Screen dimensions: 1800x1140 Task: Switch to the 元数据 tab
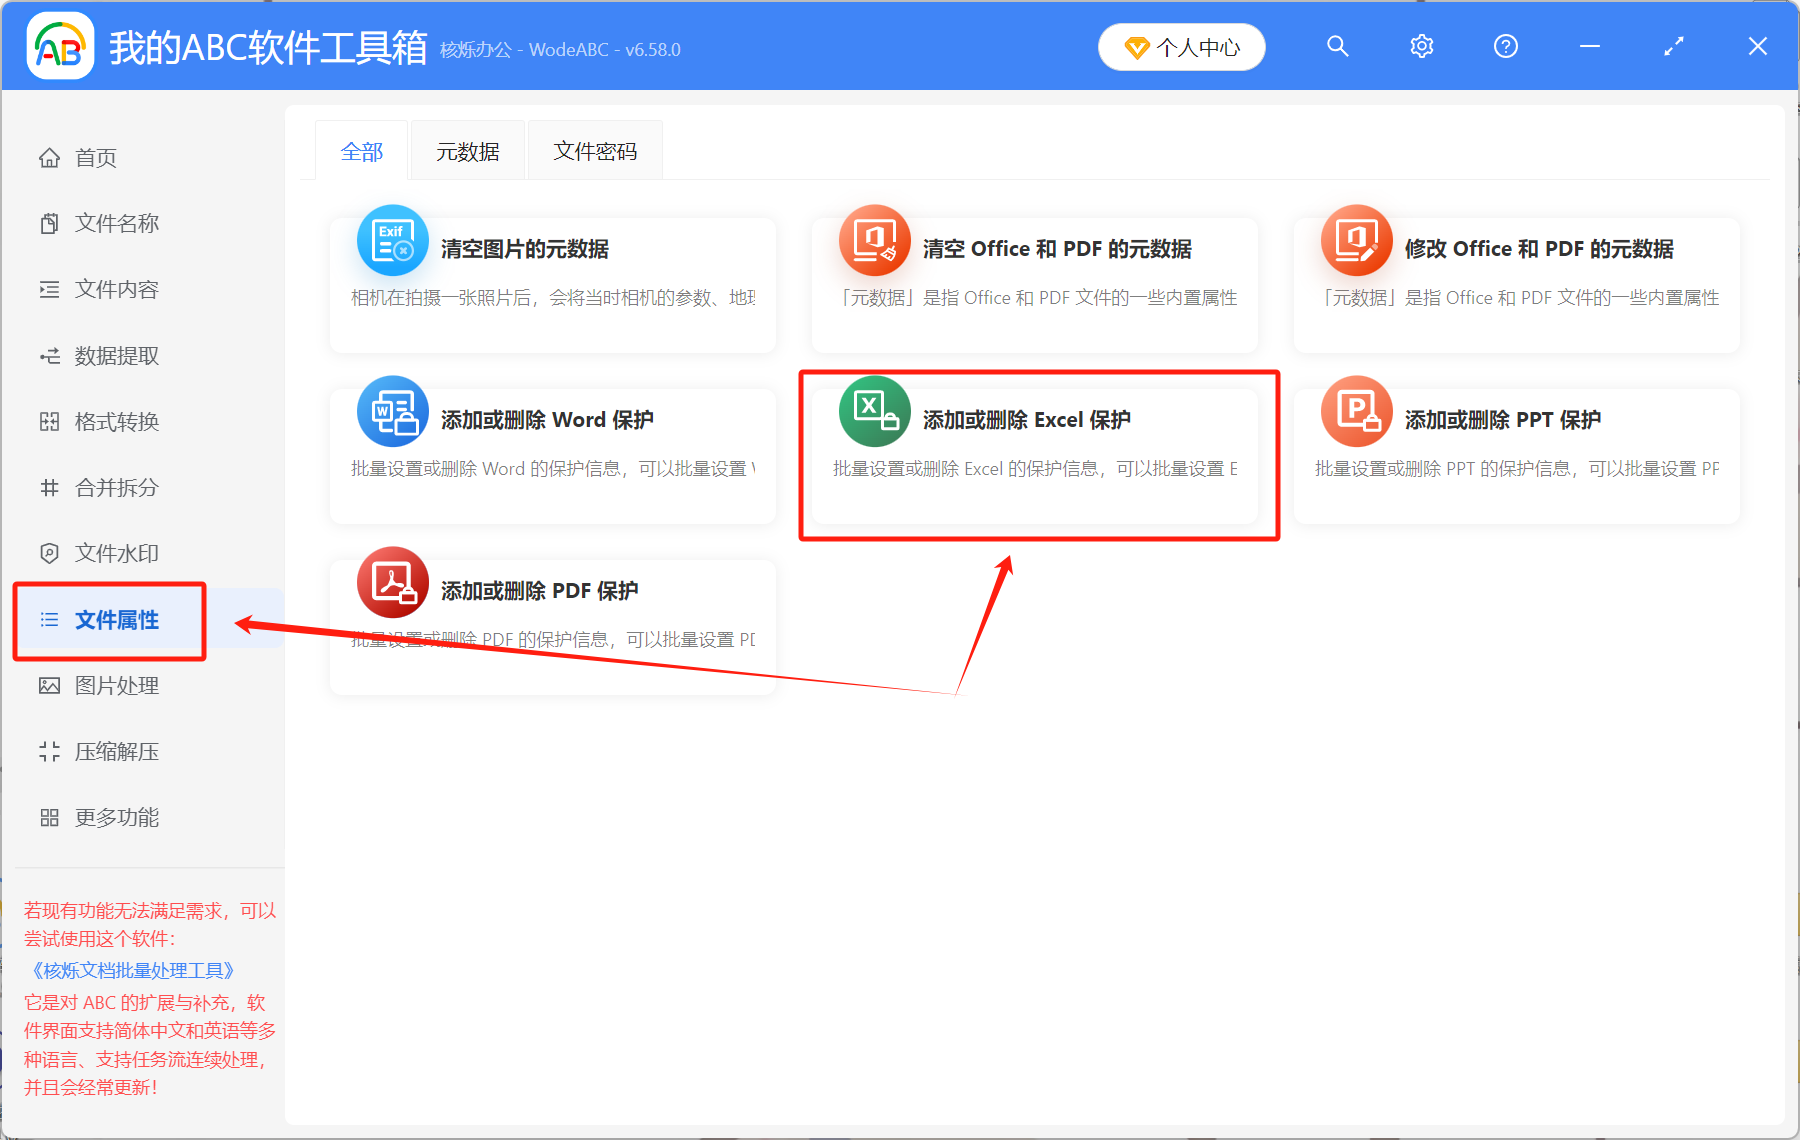tap(467, 150)
